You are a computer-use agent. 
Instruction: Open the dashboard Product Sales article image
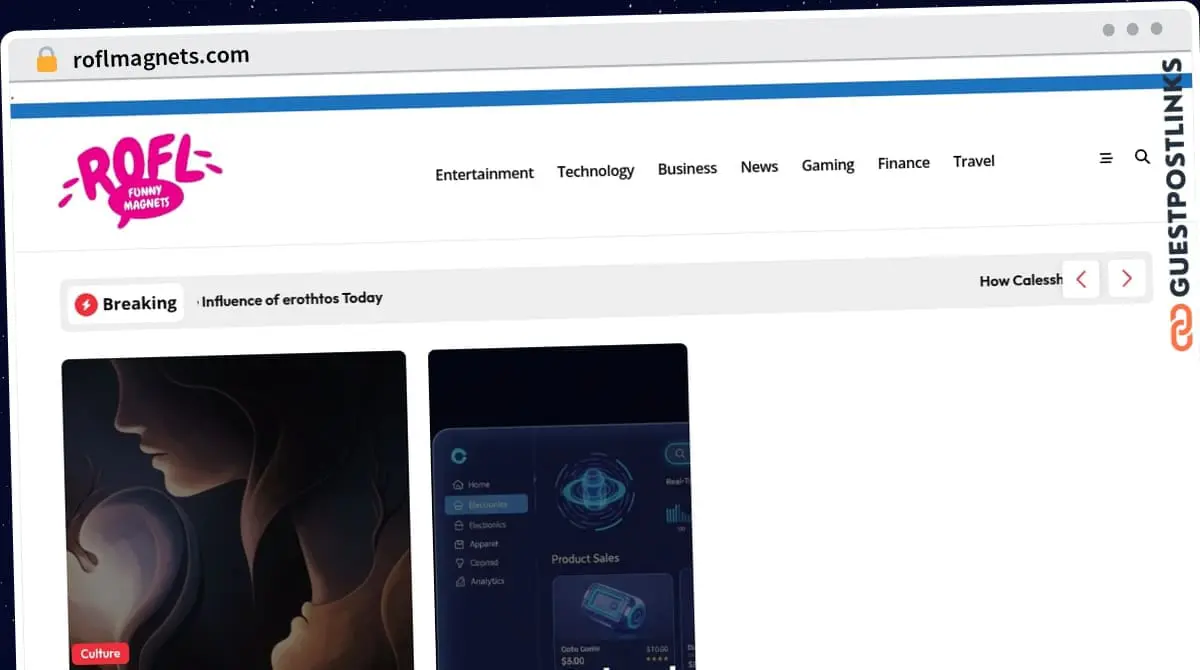558,510
